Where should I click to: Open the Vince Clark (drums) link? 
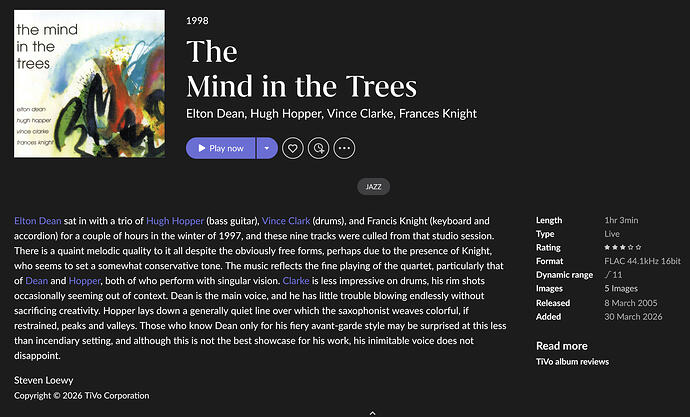(x=287, y=221)
